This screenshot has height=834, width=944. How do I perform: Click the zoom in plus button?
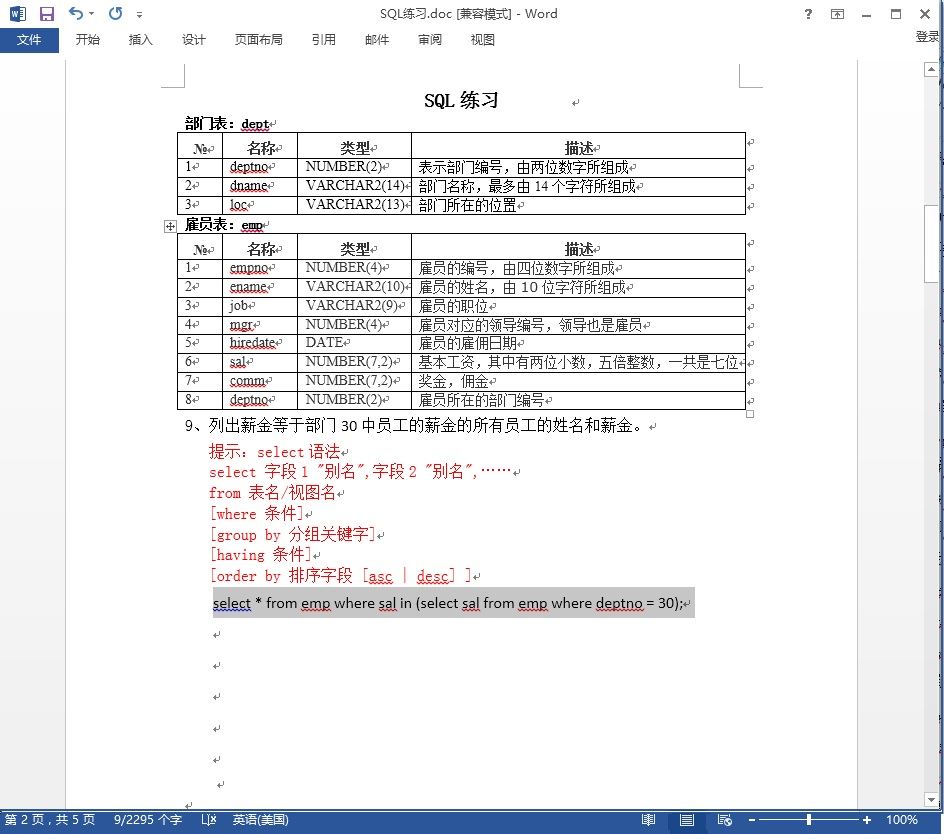[866, 820]
